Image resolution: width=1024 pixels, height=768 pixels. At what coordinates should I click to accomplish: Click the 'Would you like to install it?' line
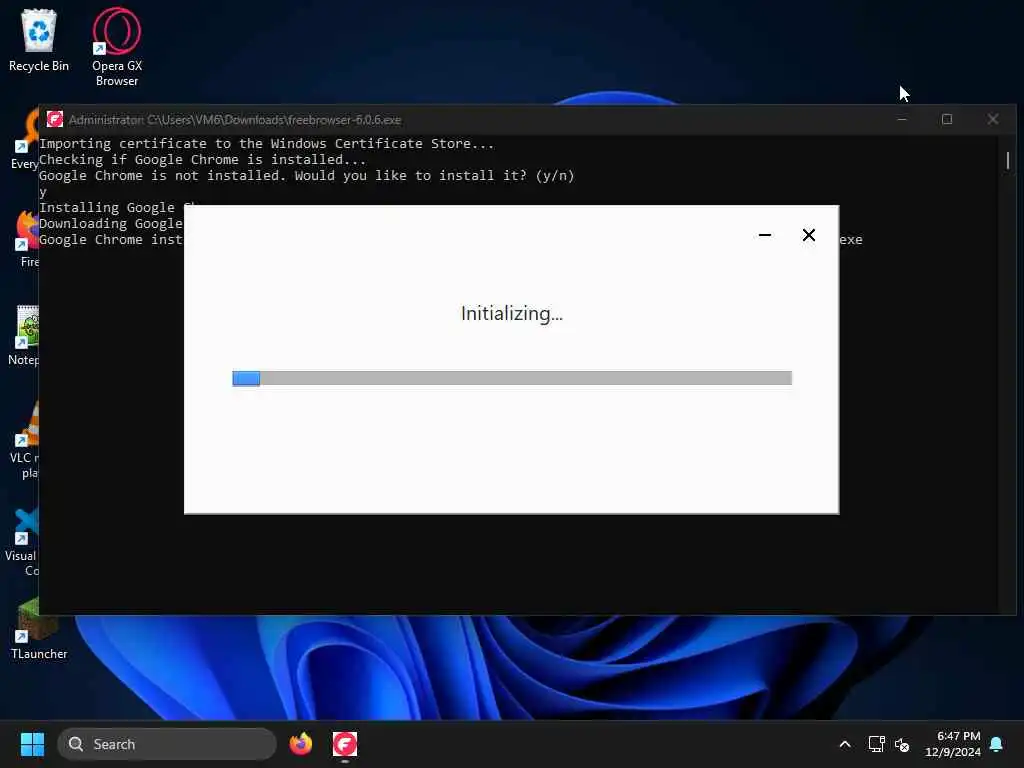pyautogui.click(x=307, y=176)
